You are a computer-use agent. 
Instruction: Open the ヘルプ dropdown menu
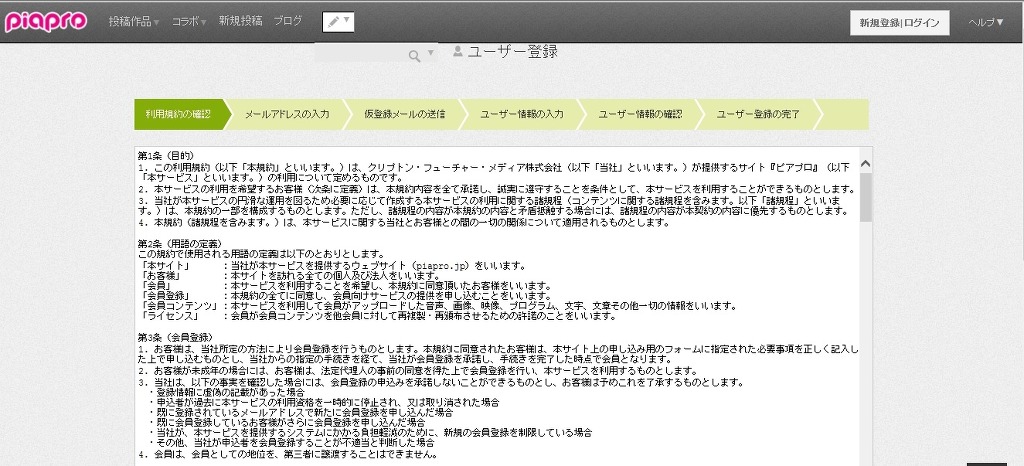click(985, 22)
